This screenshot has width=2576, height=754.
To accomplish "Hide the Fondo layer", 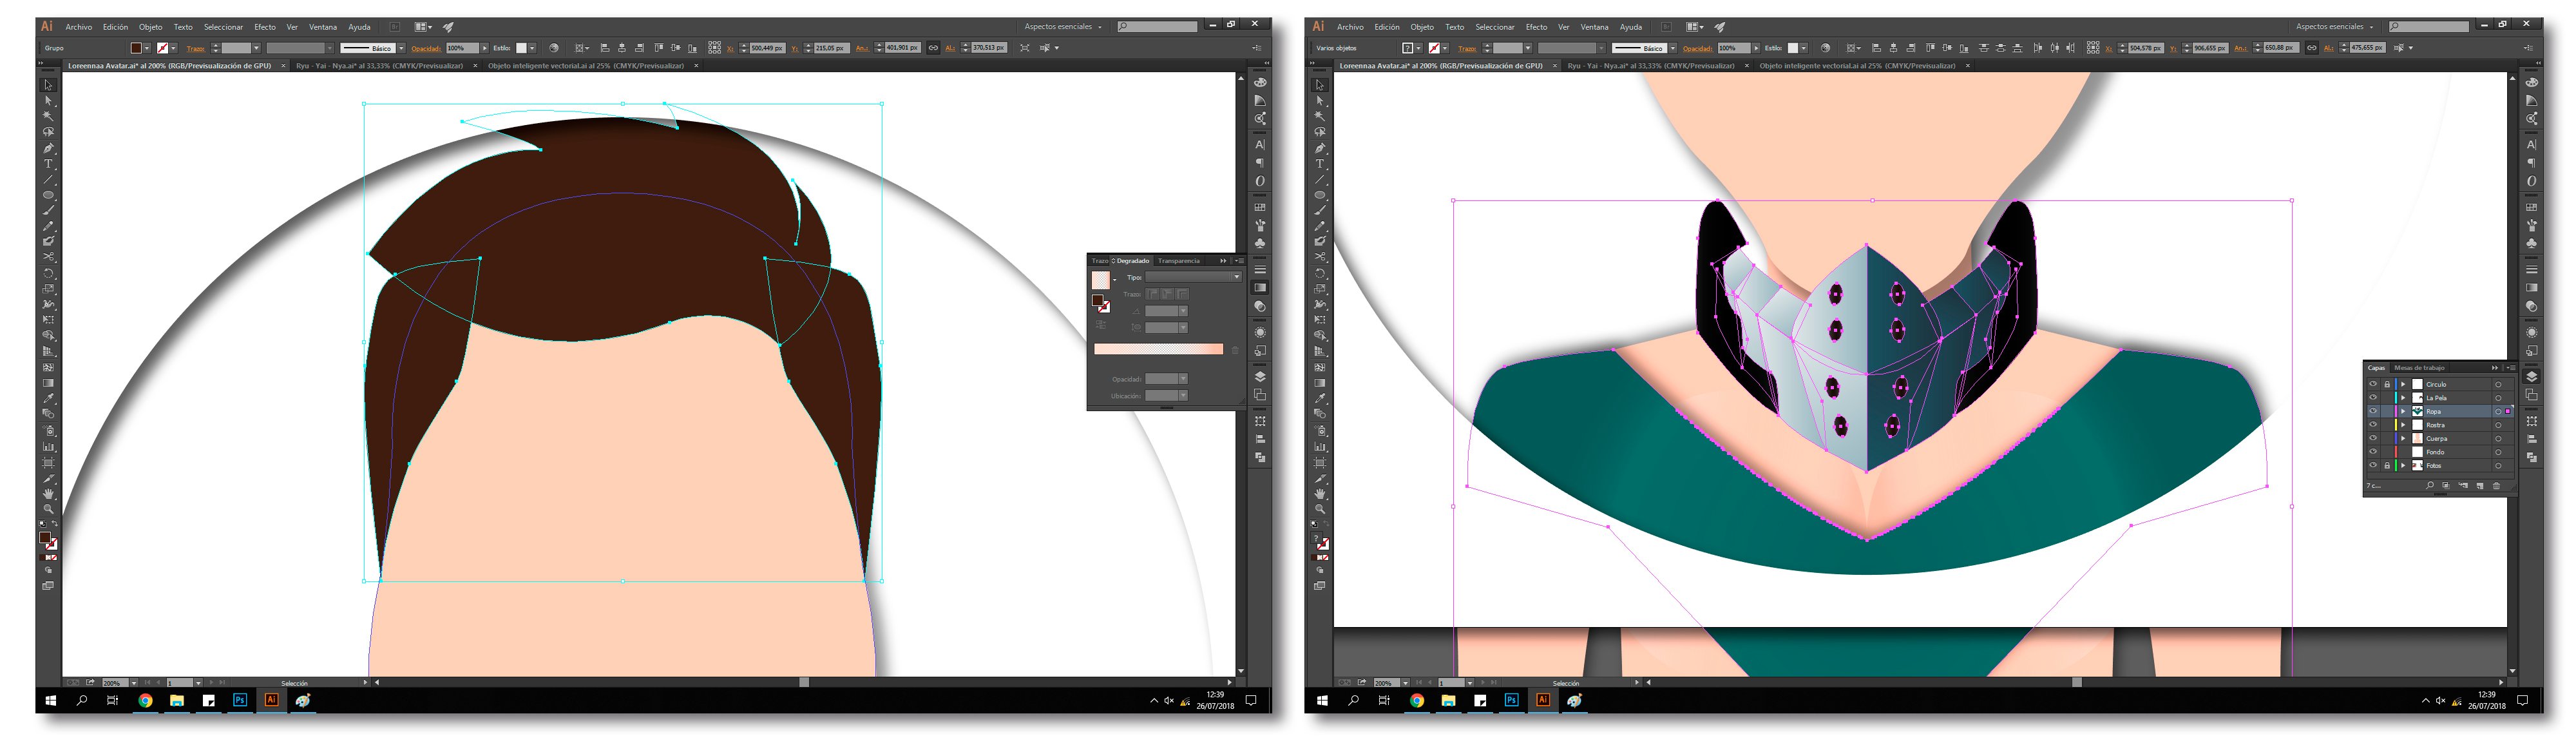I will pyautogui.click(x=2373, y=452).
